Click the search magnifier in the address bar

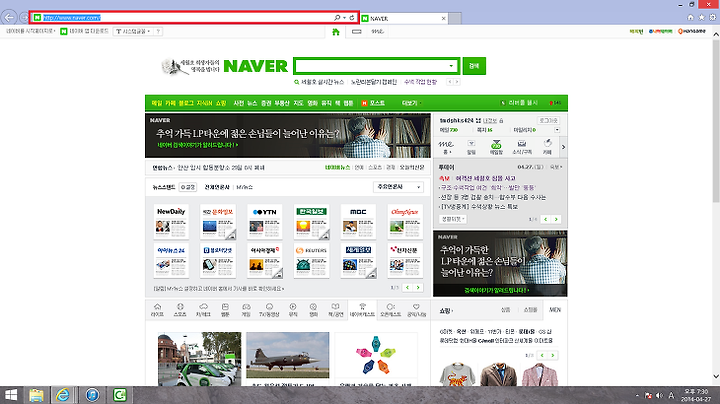(337, 17)
